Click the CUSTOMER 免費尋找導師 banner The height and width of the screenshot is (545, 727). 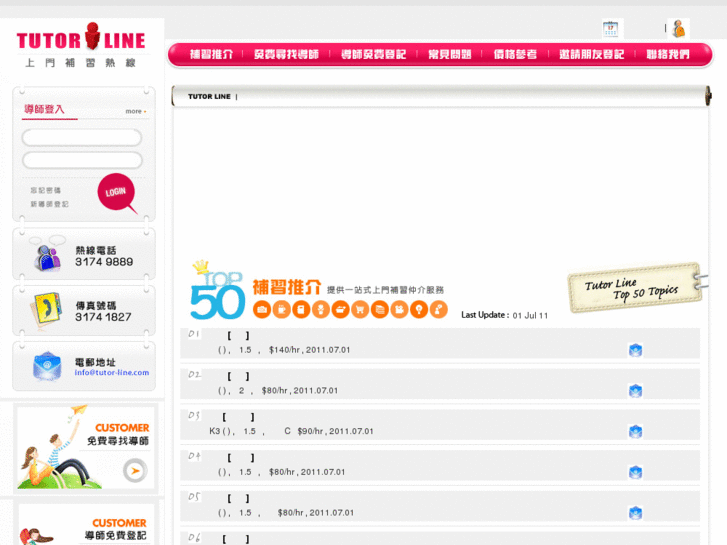tap(86, 448)
